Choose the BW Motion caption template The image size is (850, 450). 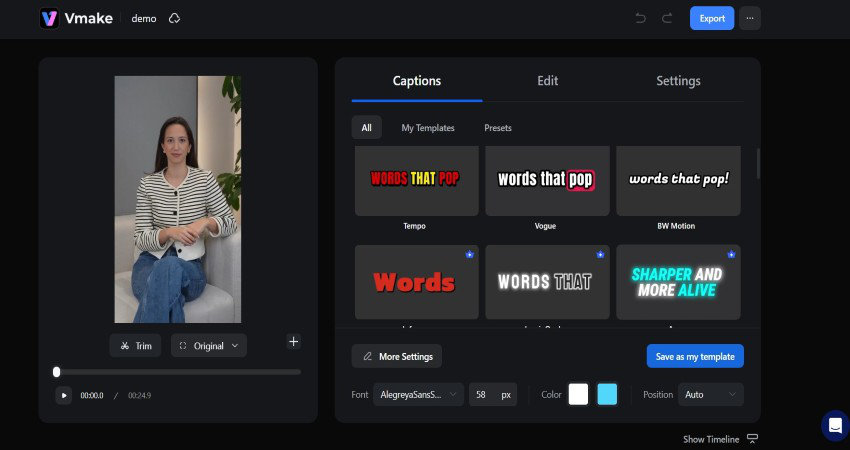tap(678, 181)
